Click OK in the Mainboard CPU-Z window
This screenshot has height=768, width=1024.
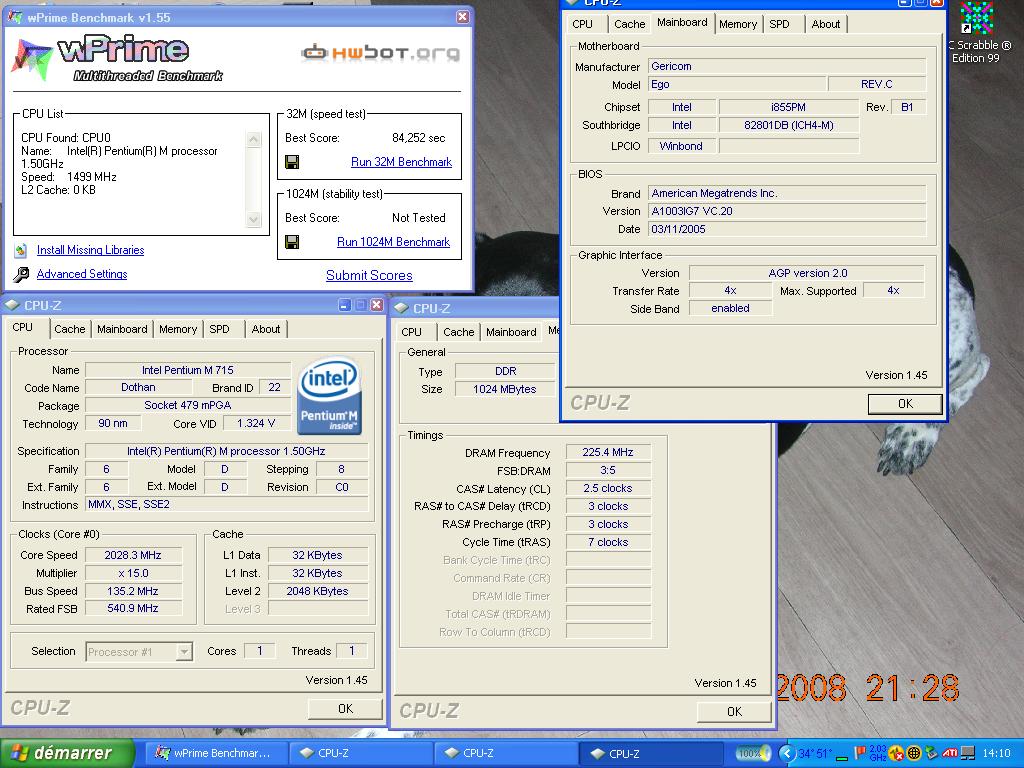(905, 404)
